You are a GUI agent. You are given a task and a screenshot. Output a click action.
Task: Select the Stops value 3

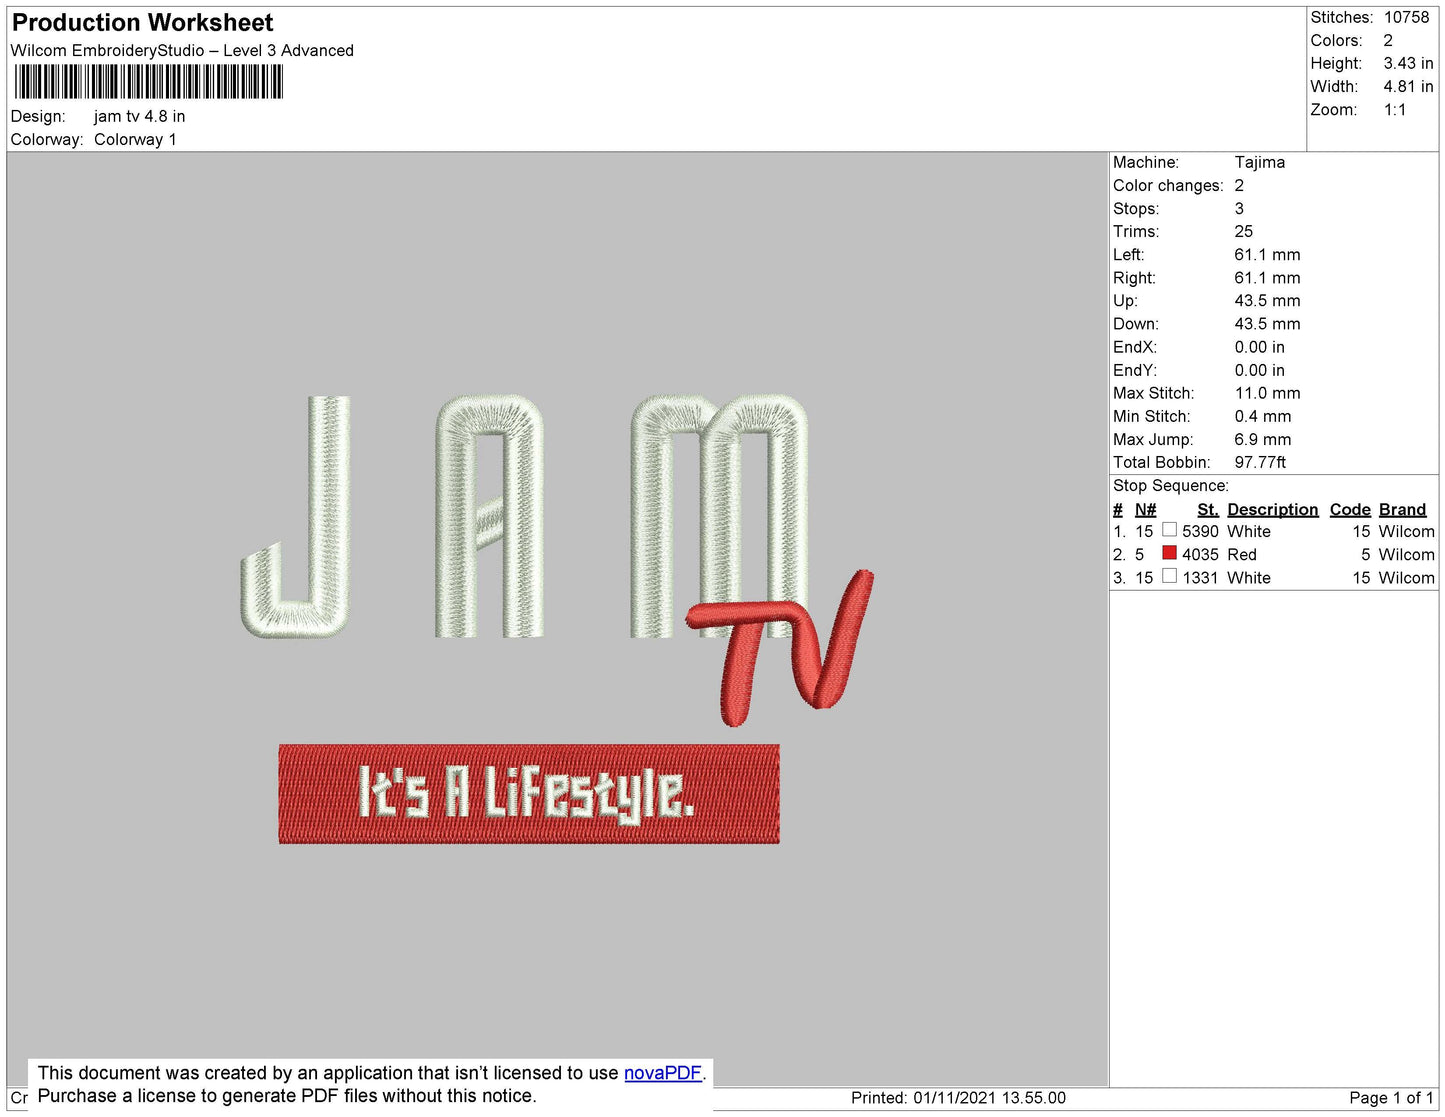click(1239, 208)
